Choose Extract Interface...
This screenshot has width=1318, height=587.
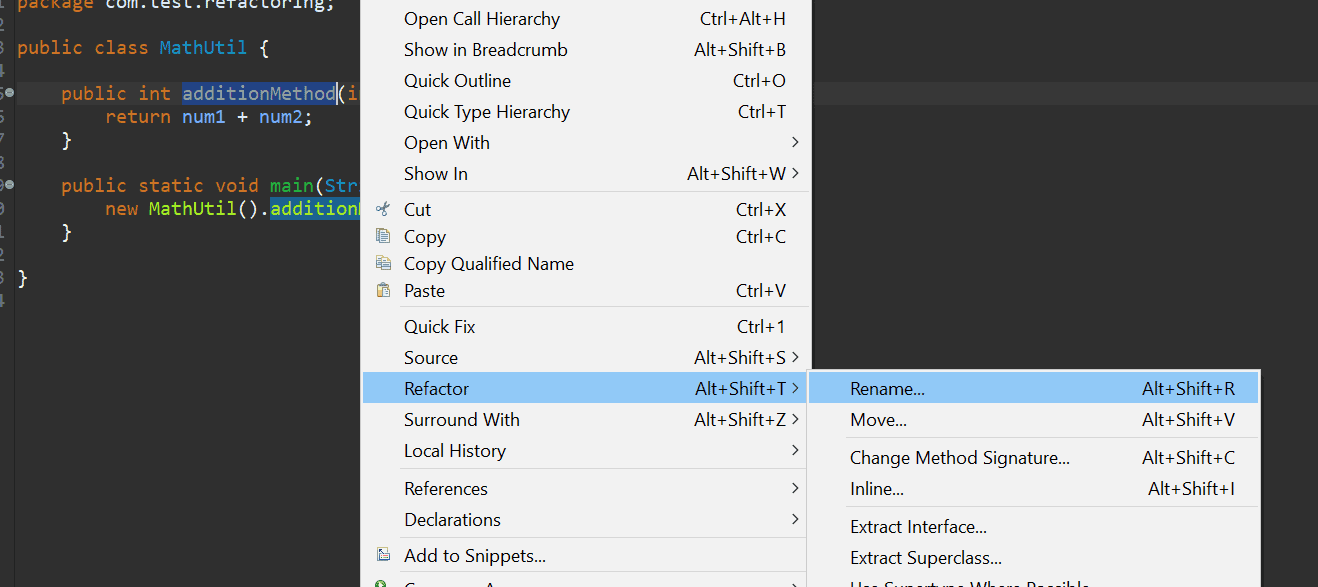[x=1033, y=527]
